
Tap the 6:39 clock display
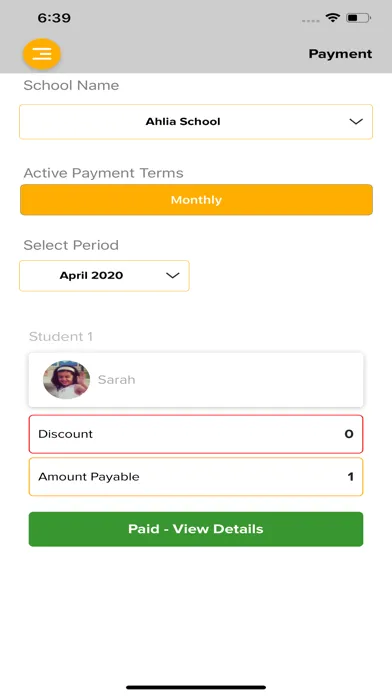[54, 18]
